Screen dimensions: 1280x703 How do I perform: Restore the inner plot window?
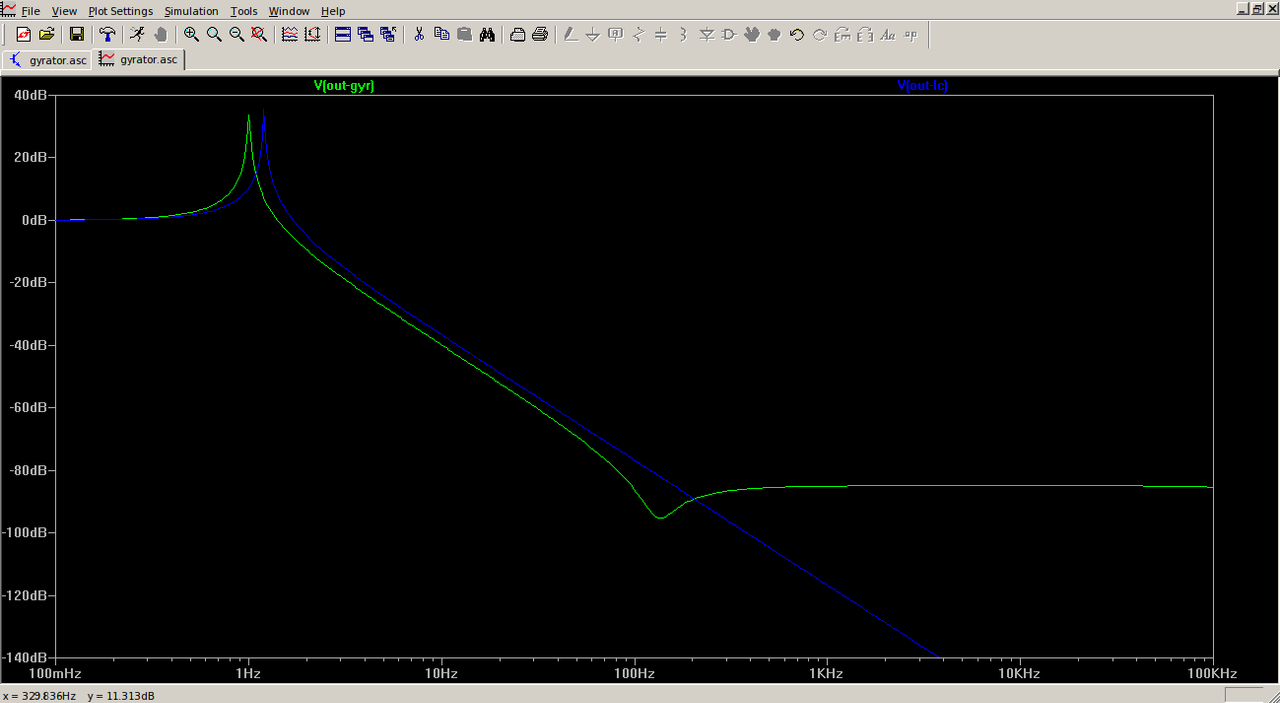click(1256, 9)
